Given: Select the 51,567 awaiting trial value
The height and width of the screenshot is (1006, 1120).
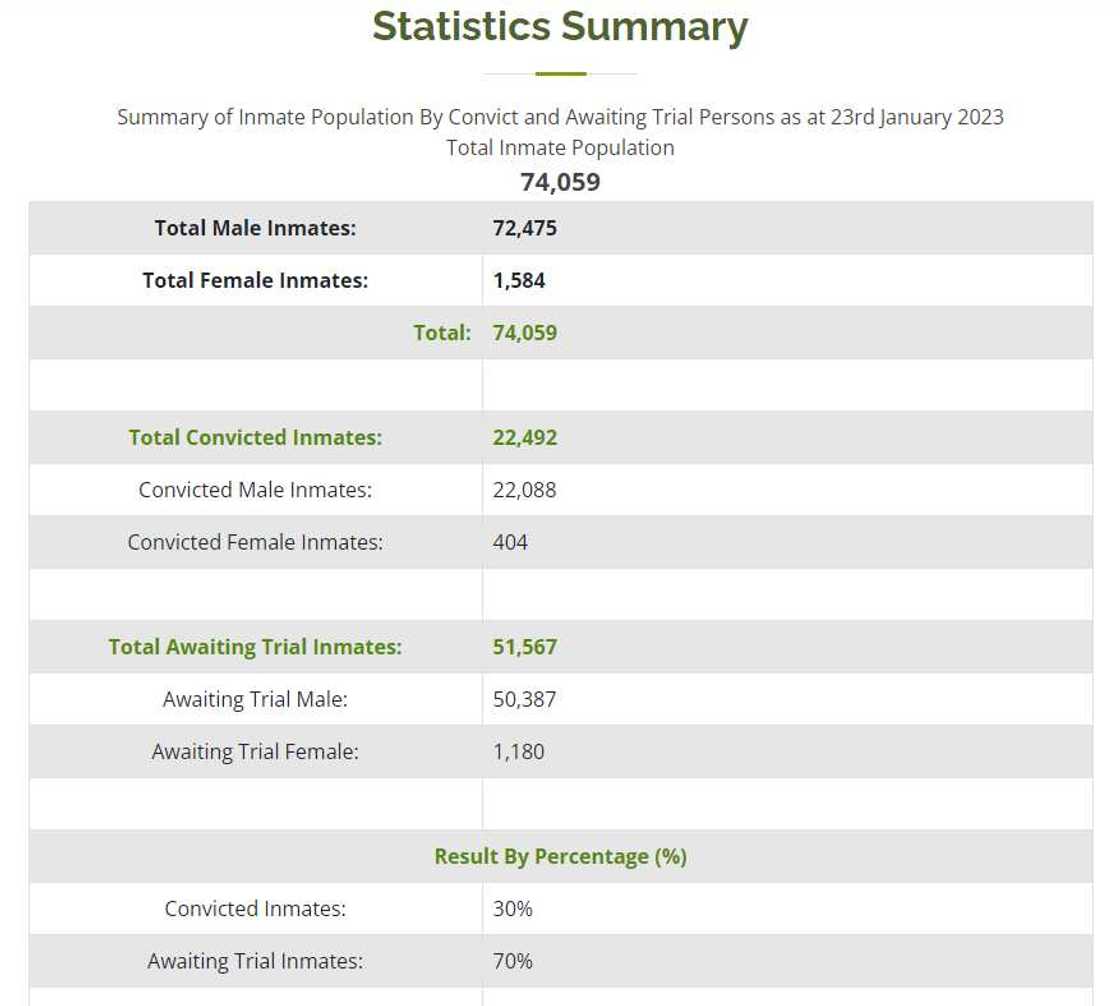Looking at the screenshot, I should [x=525, y=647].
